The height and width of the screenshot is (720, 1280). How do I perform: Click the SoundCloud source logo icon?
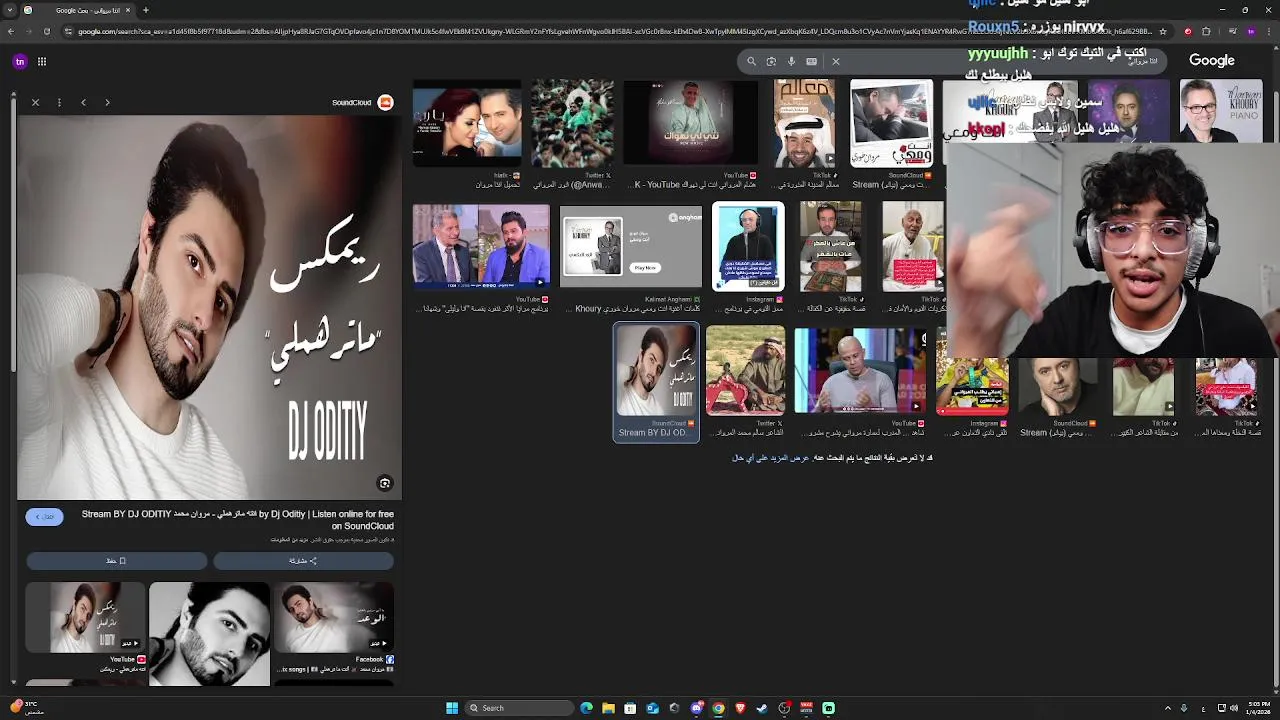(x=386, y=102)
